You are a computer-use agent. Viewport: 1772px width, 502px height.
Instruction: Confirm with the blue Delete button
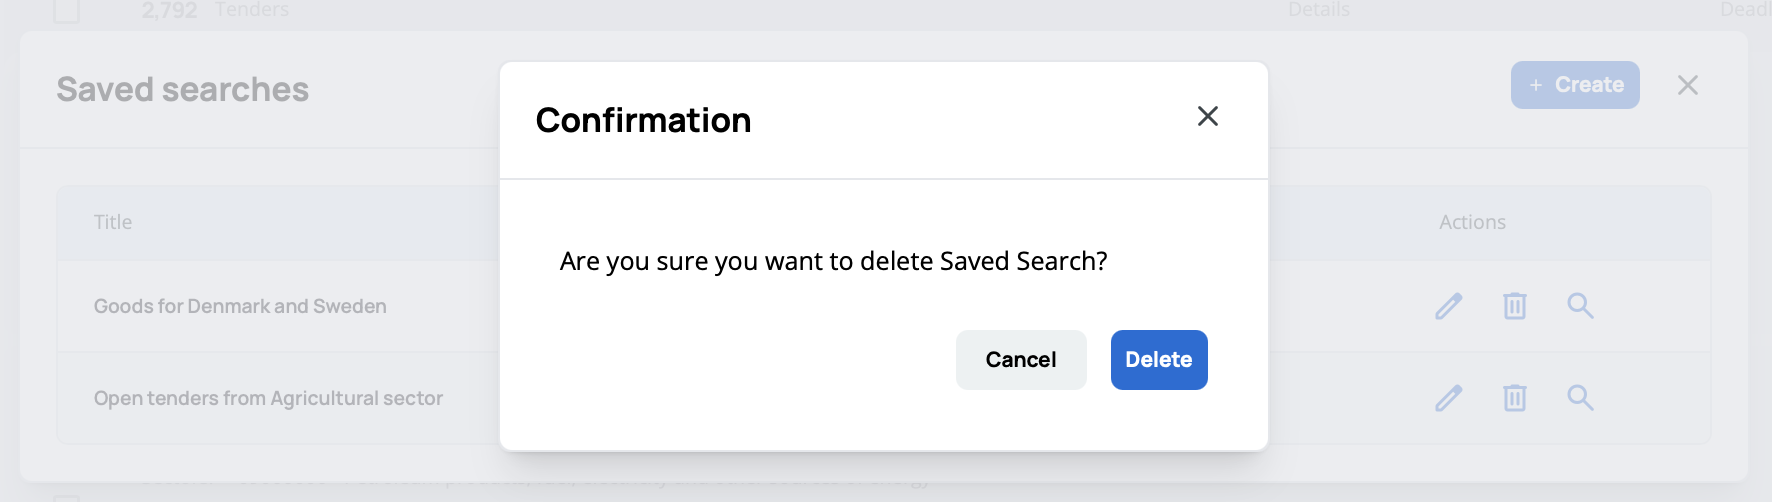(x=1159, y=360)
